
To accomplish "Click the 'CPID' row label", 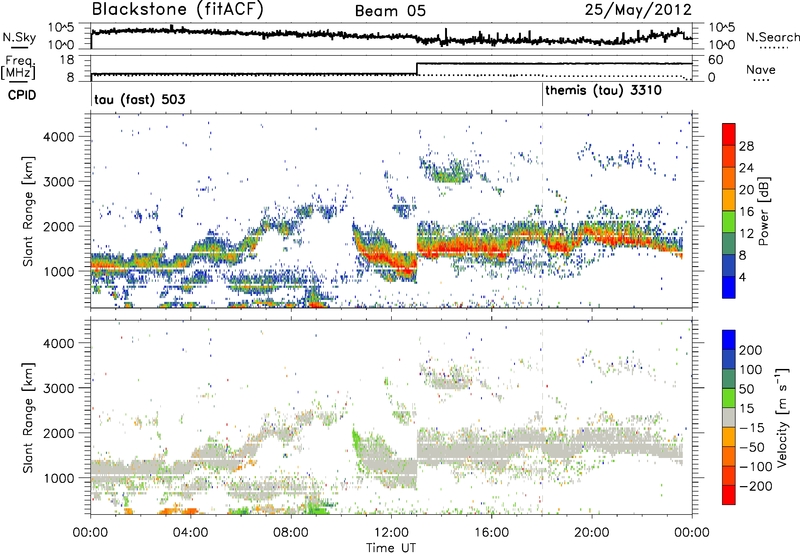I will pyautogui.click(x=22, y=95).
